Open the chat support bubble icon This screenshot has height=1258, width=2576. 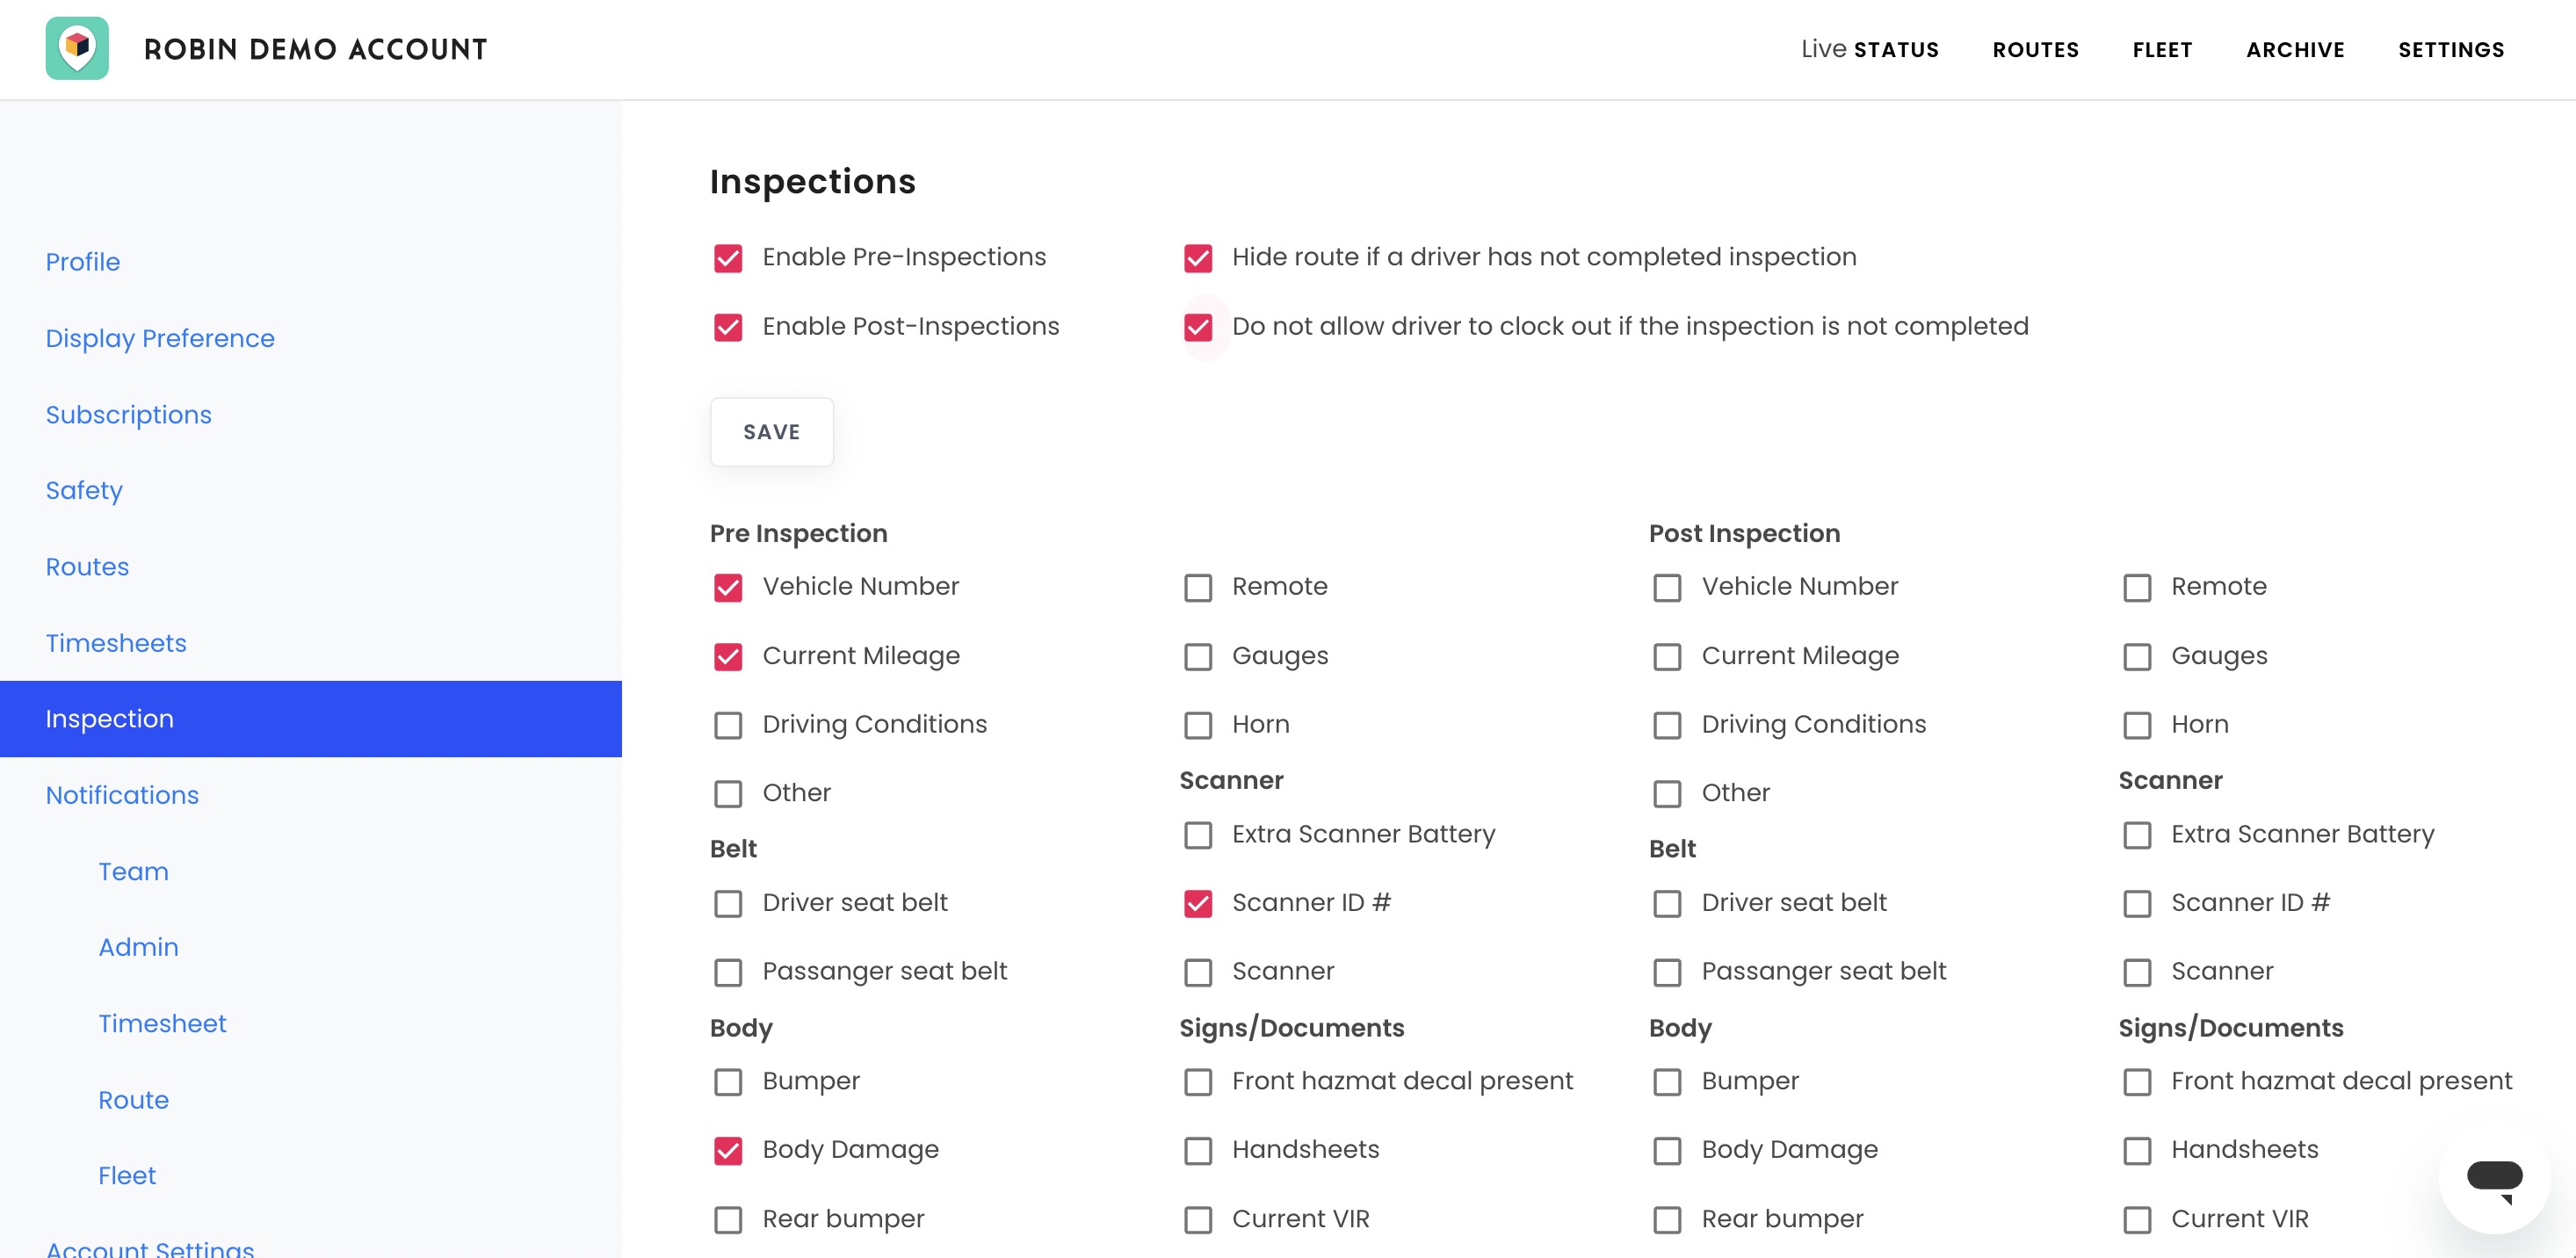(x=2494, y=1179)
